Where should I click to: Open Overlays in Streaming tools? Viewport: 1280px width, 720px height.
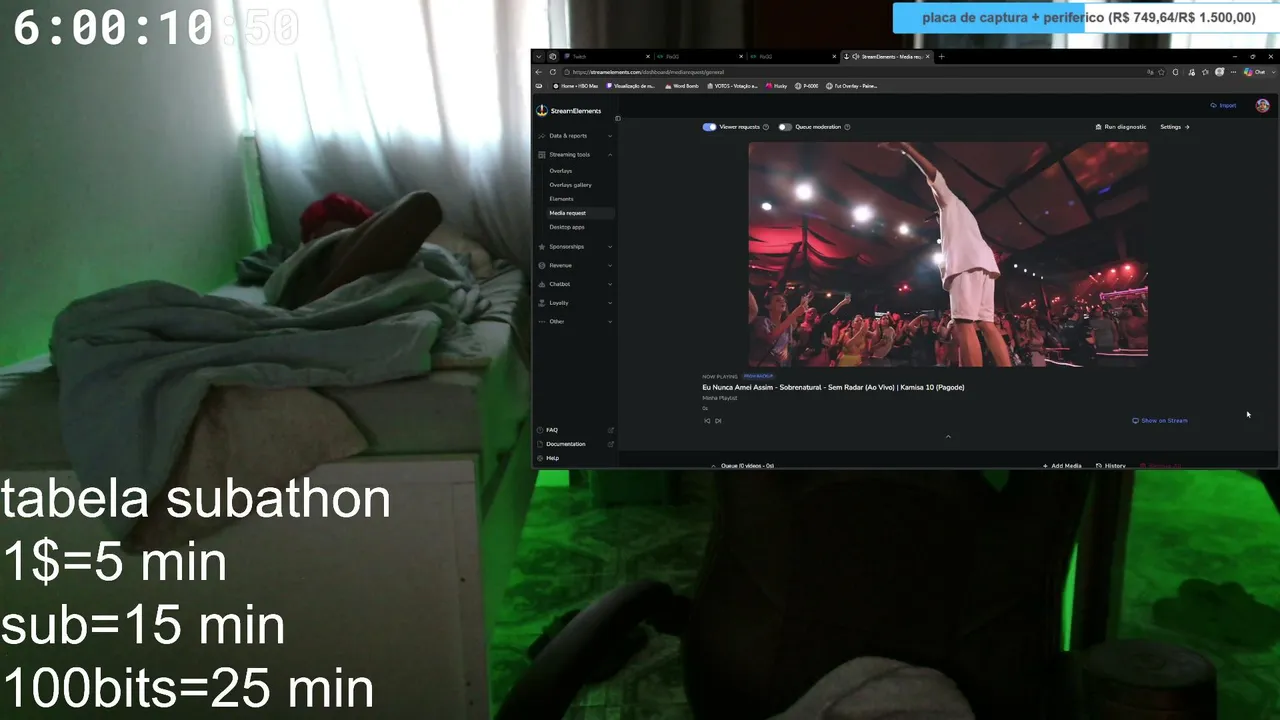pyautogui.click(x=561, y=171)
